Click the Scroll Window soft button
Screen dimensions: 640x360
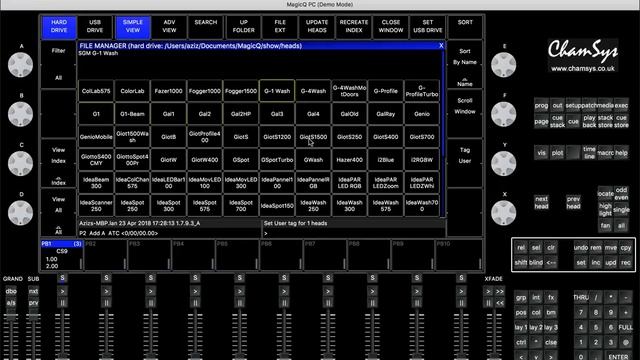464,113
